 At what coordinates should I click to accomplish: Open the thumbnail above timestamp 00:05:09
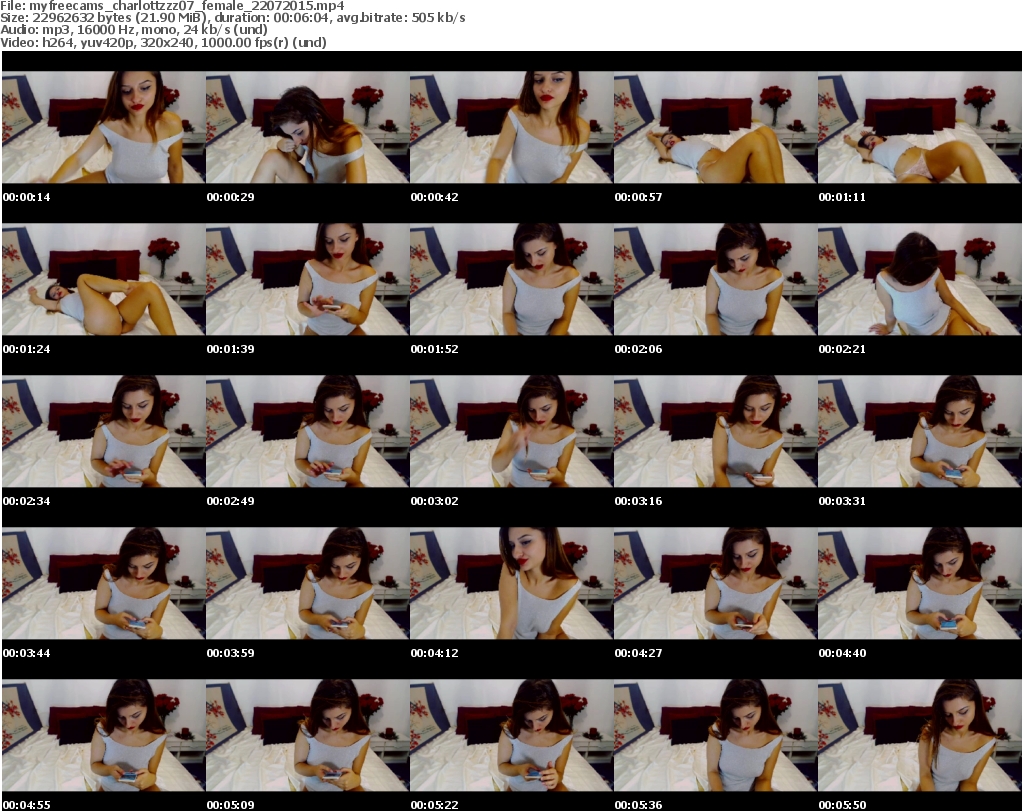pos(307,736)
